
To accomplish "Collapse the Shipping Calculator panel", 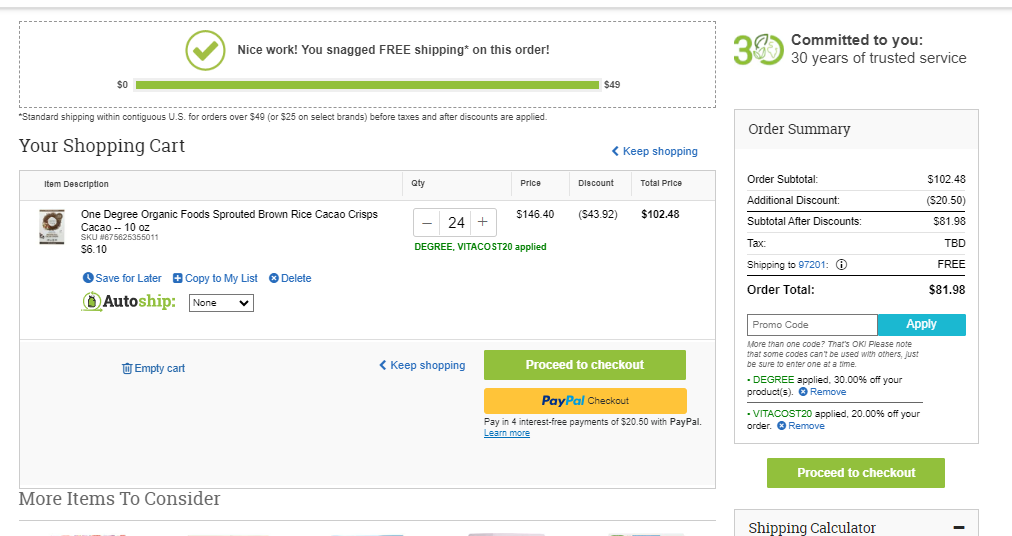I will click(x=959, y=528).
